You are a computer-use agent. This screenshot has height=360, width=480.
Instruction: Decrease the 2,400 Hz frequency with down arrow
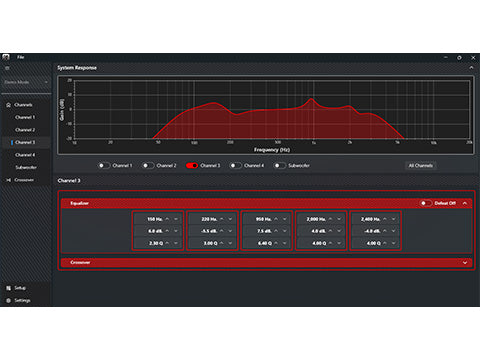tap(394, 219)
